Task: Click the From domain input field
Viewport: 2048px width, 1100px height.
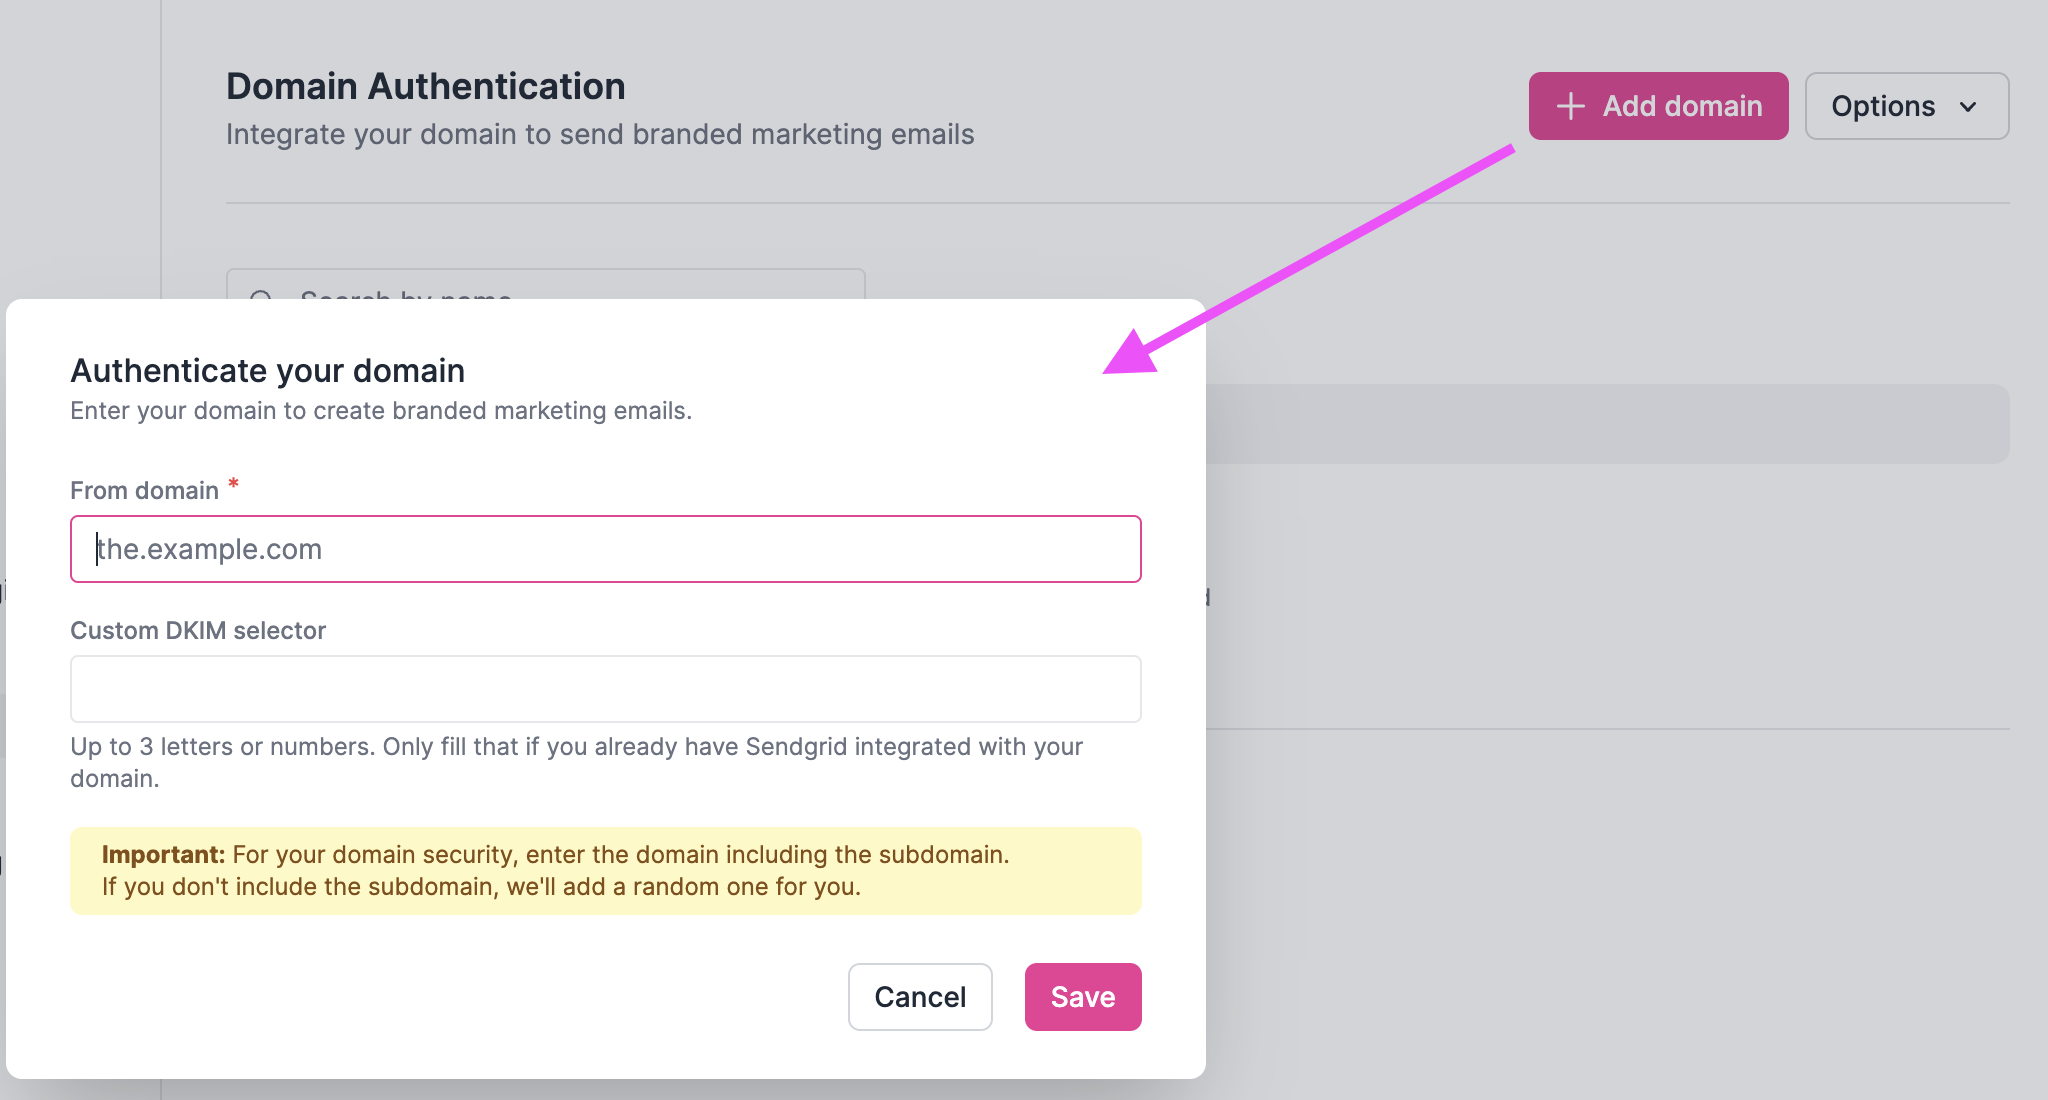Action: [604, 548]
